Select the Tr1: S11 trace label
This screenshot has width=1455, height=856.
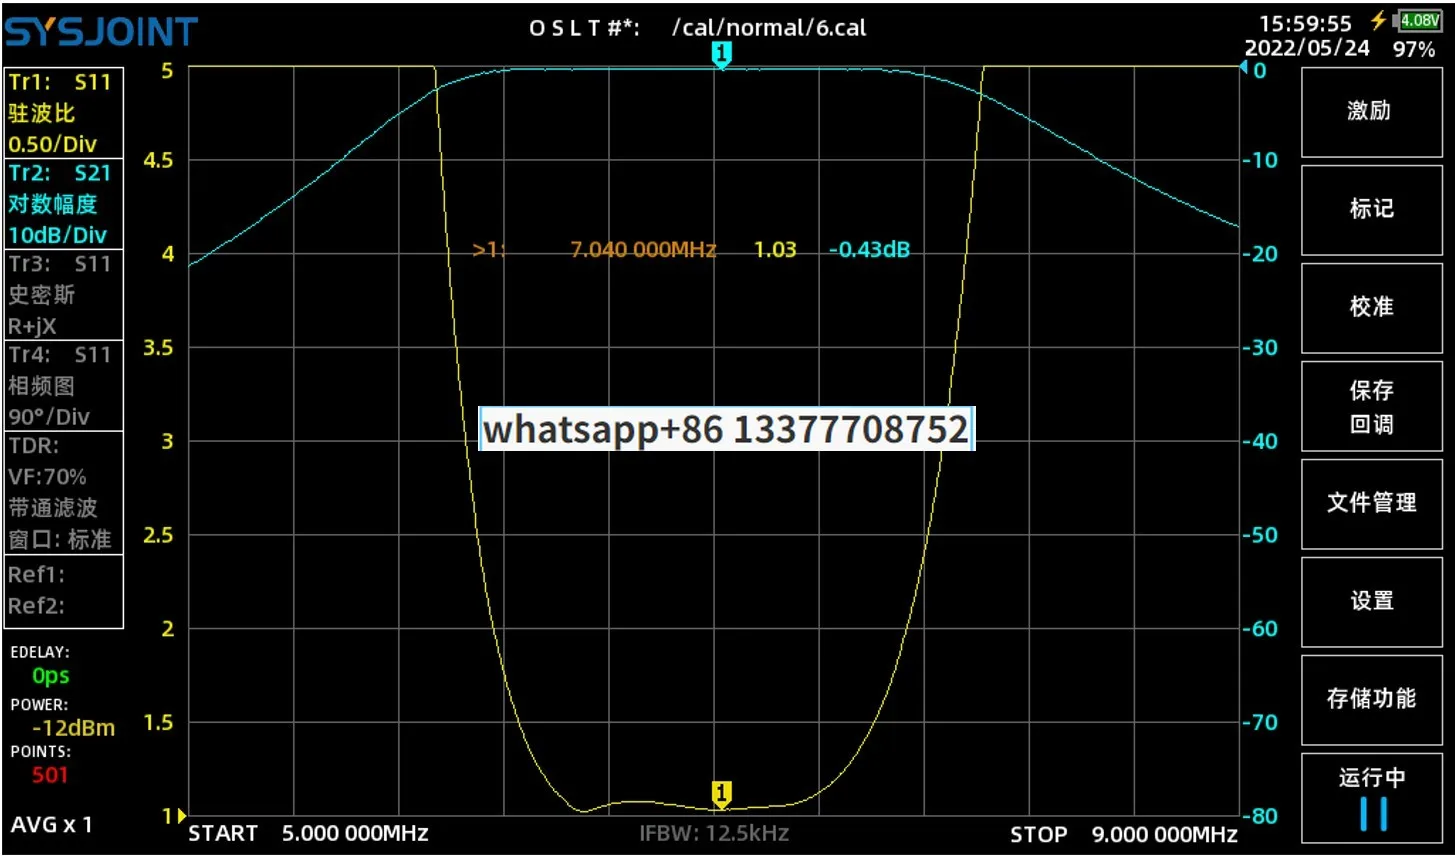coord(60,82)
